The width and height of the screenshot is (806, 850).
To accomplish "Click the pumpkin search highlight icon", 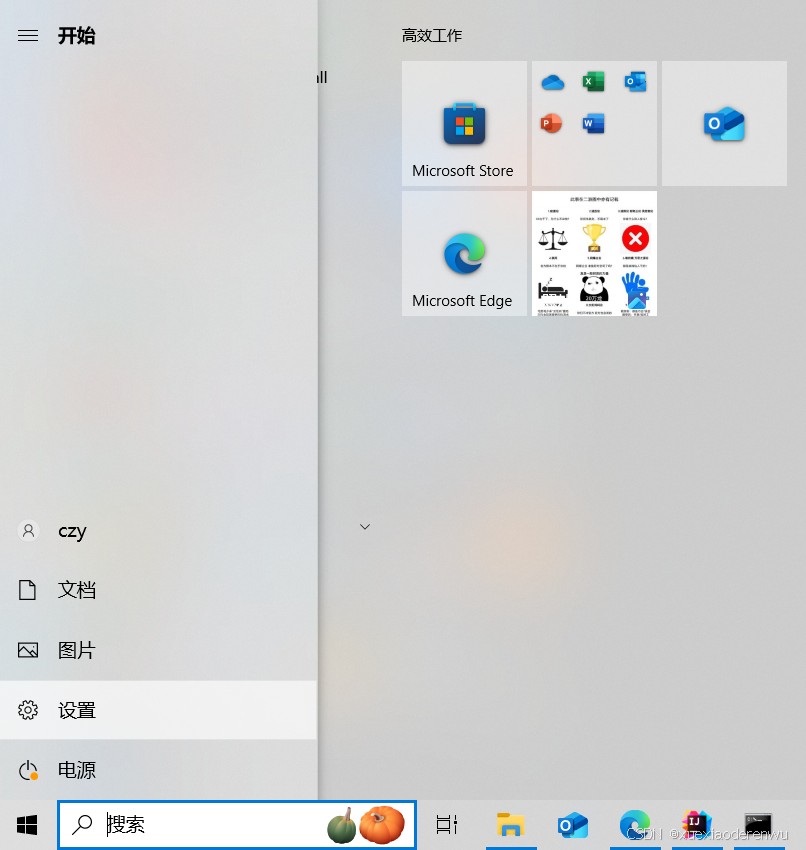I will coord(366,825).
